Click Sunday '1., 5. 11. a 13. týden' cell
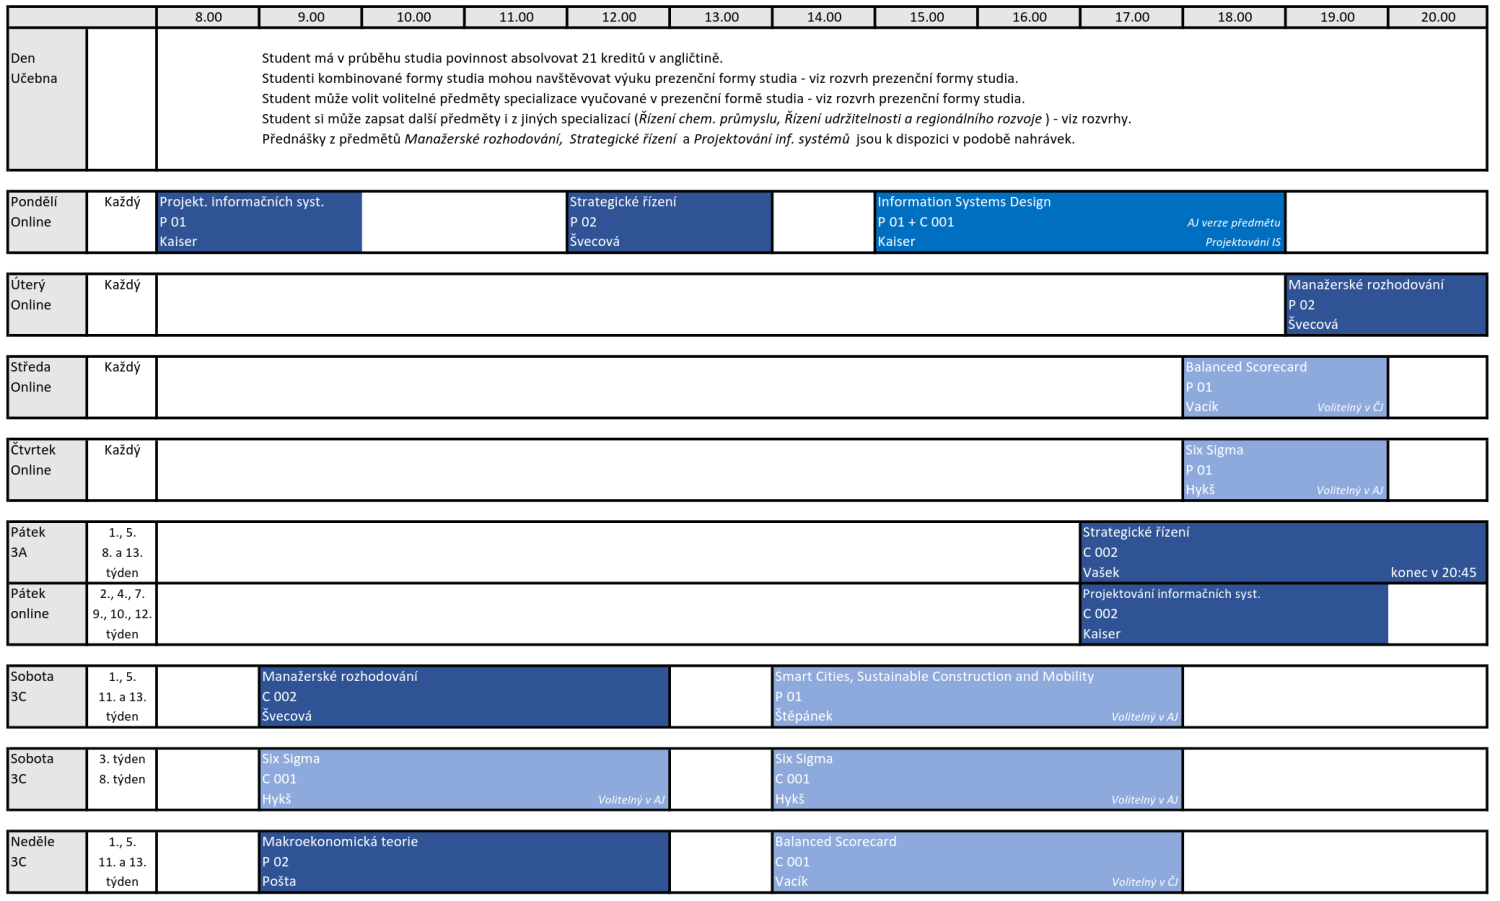1500x901 pixels. click(x=122, y=862)
